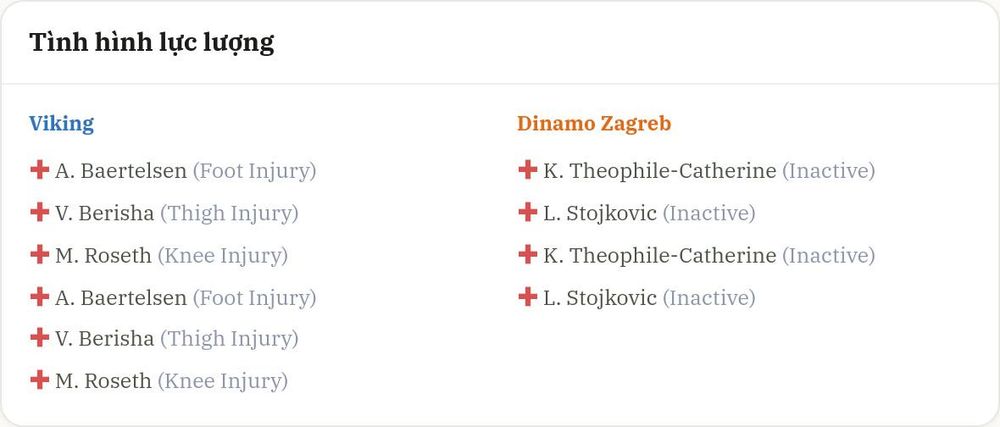The height and width of the screenshot is (427, 1000).
Task: Select the last M. Roseth player name
Action: [x=103, y=381]
